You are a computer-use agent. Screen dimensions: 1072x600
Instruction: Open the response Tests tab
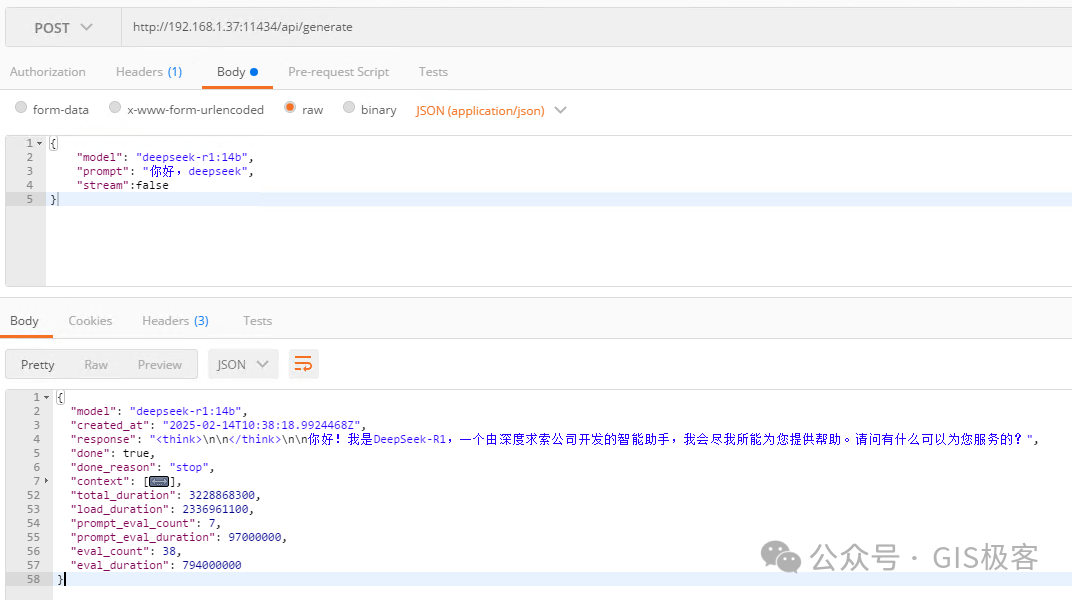258,321
